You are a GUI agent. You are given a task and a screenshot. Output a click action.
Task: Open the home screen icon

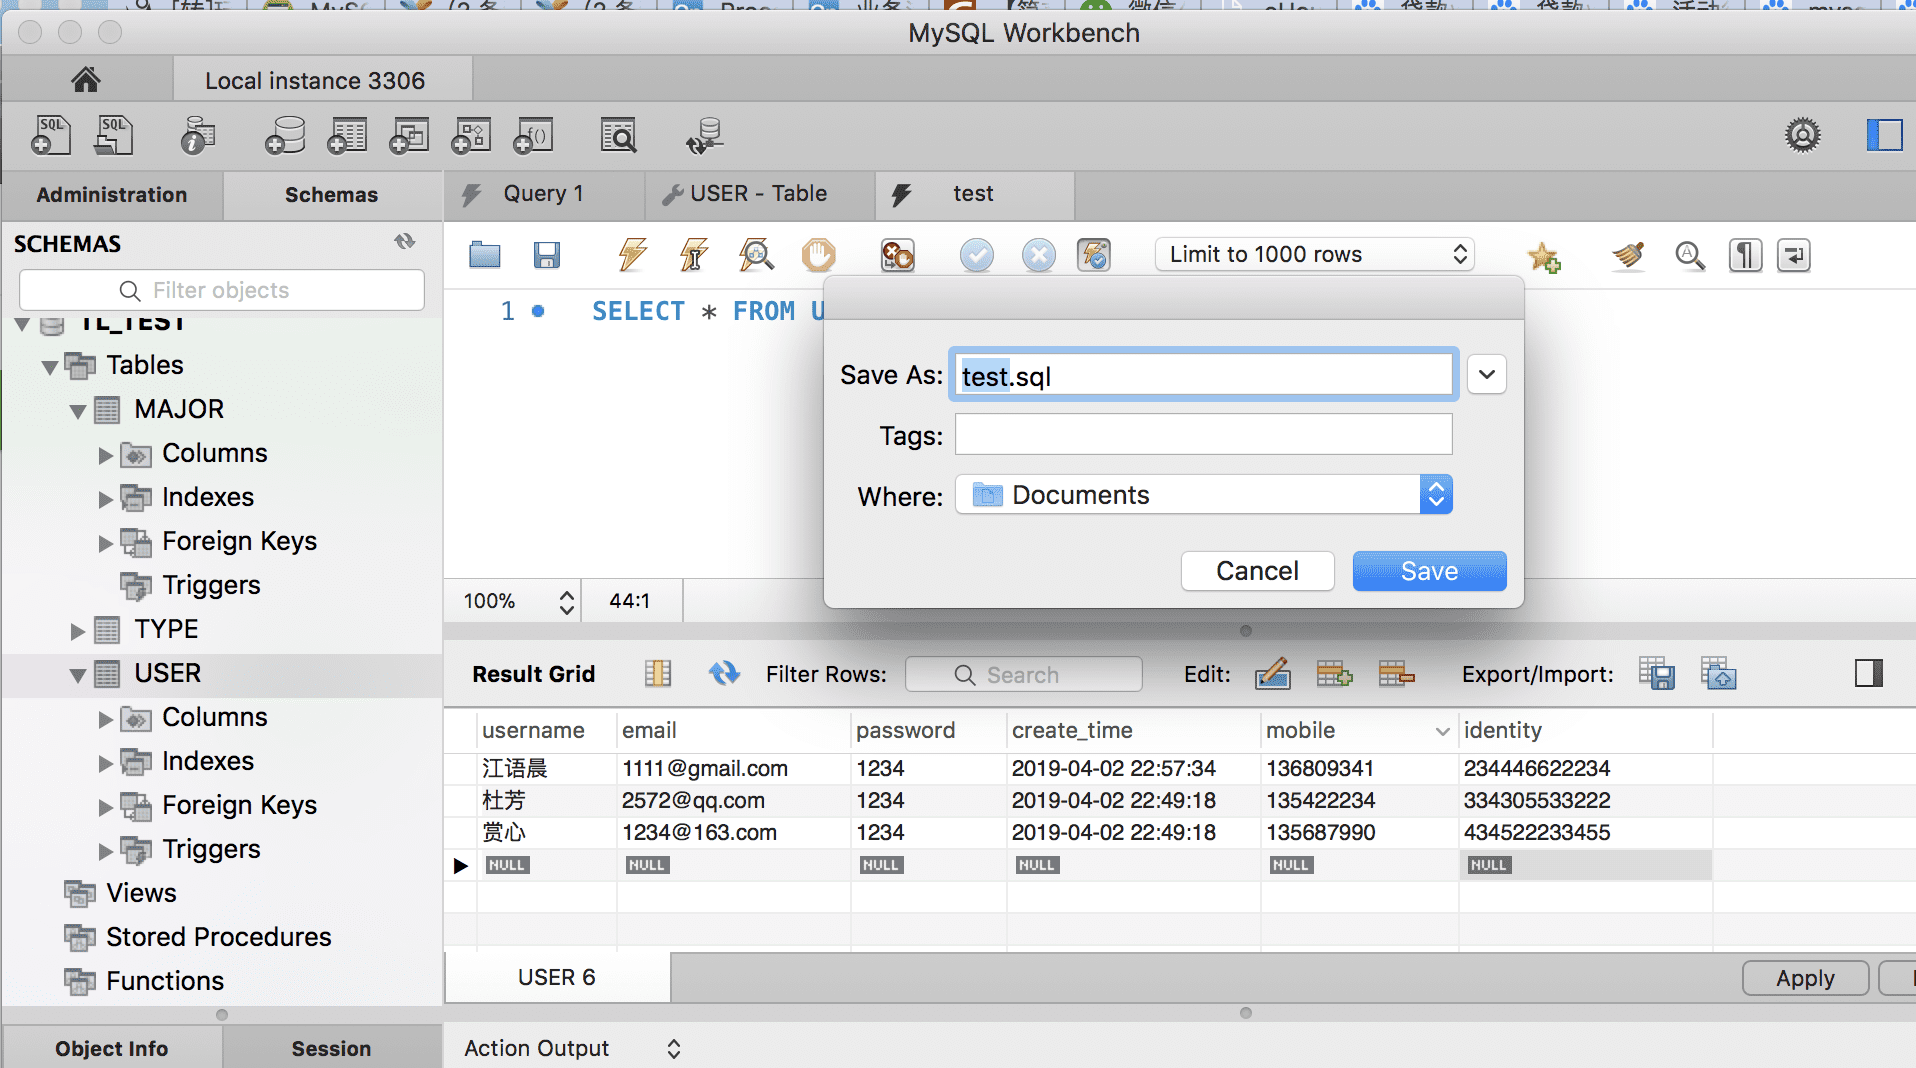click(x=86, y=80)
